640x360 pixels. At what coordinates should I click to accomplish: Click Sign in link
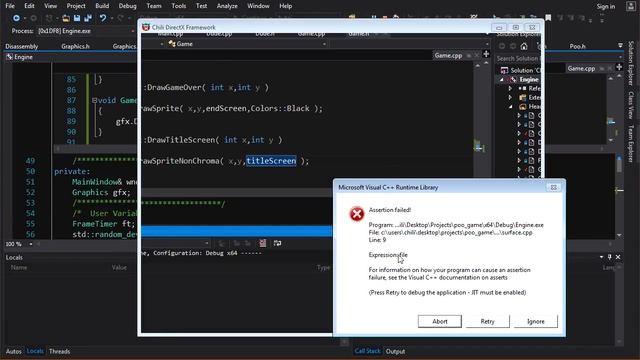tap(606, 7)
